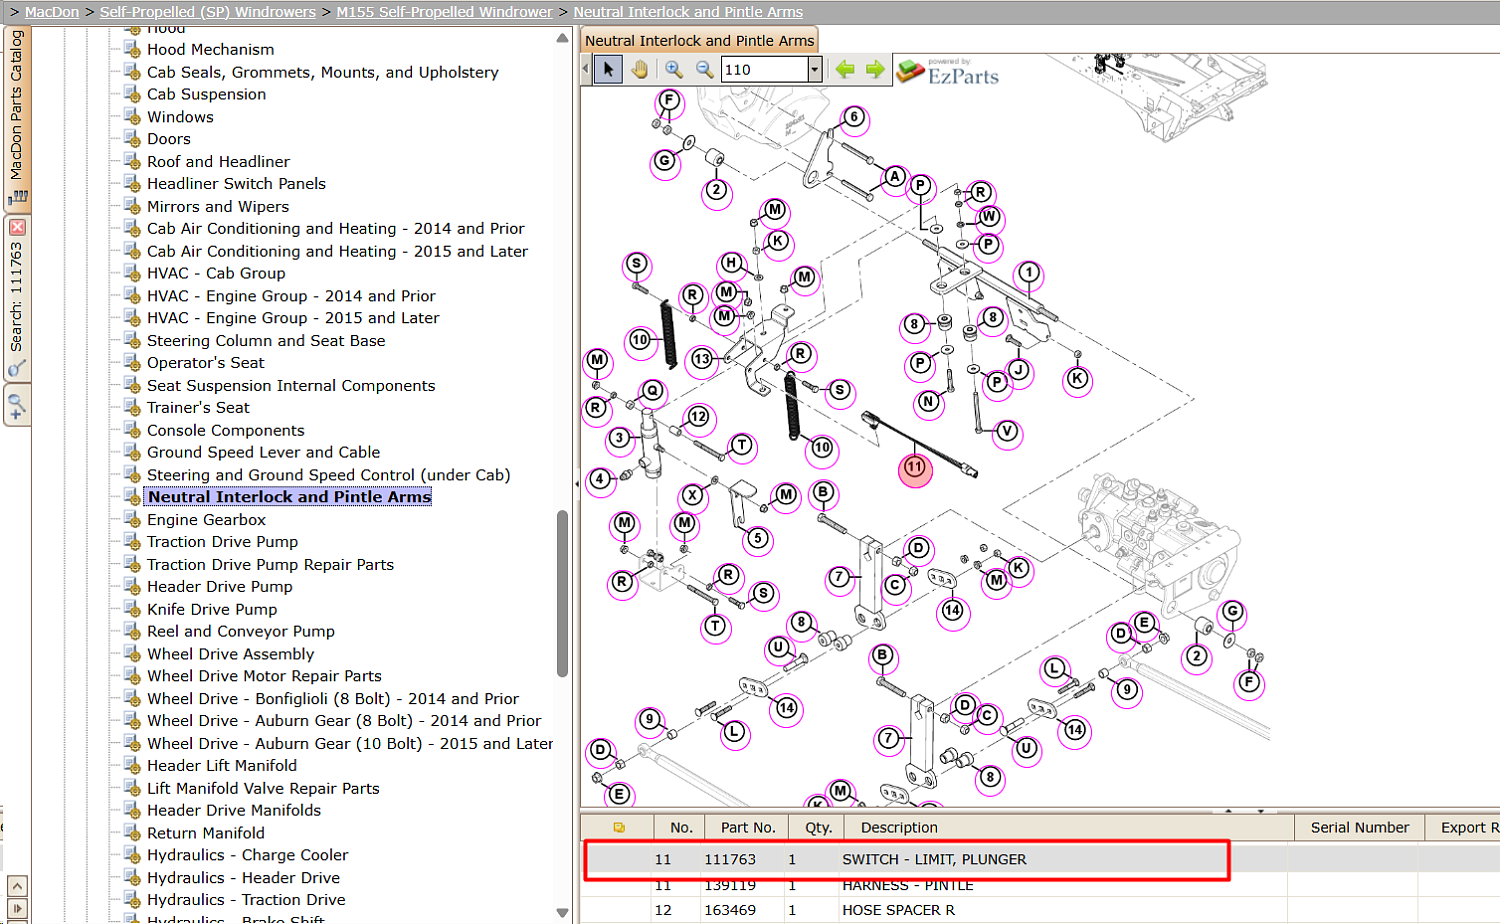Open Engine Gearbox tree item
This screenshot has width=1500, height=924.
pyautogui.click(x=206, y=519)
